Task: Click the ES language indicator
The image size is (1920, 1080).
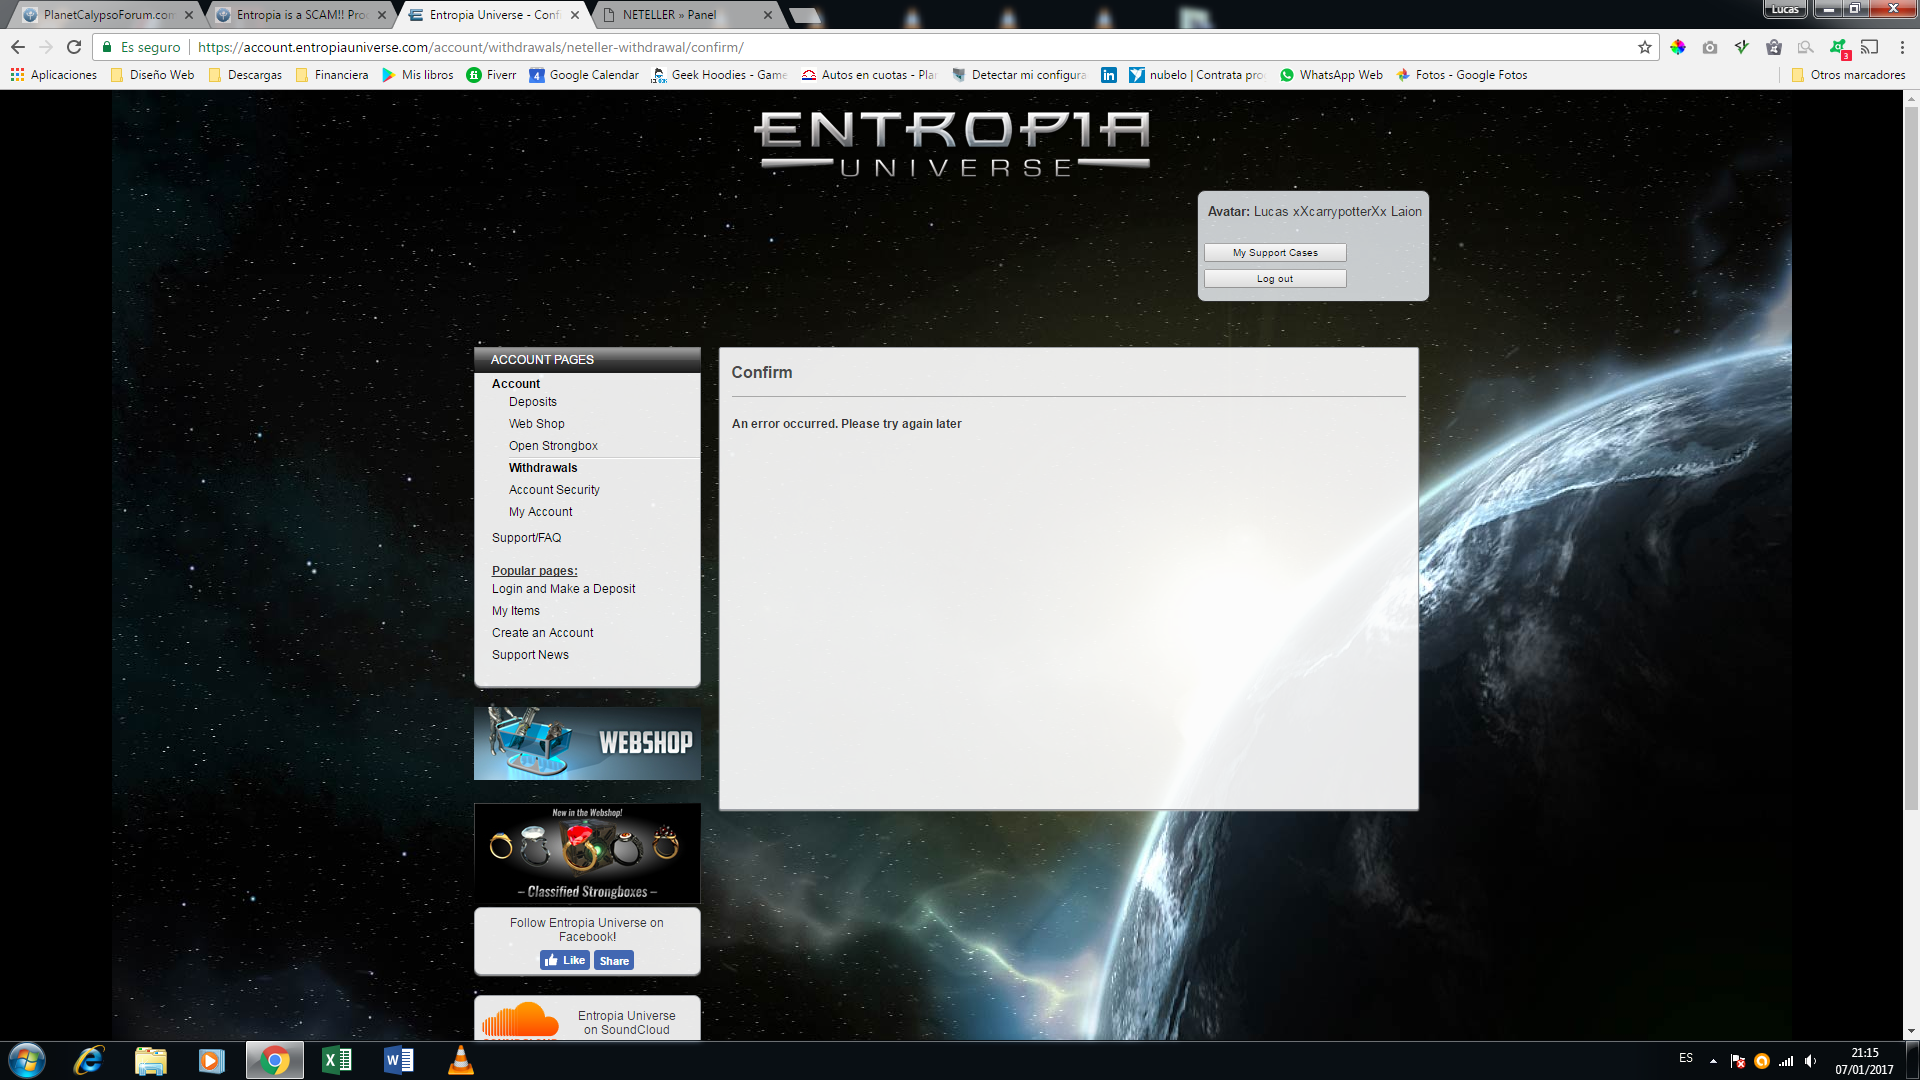Action: [1686, 1058]
